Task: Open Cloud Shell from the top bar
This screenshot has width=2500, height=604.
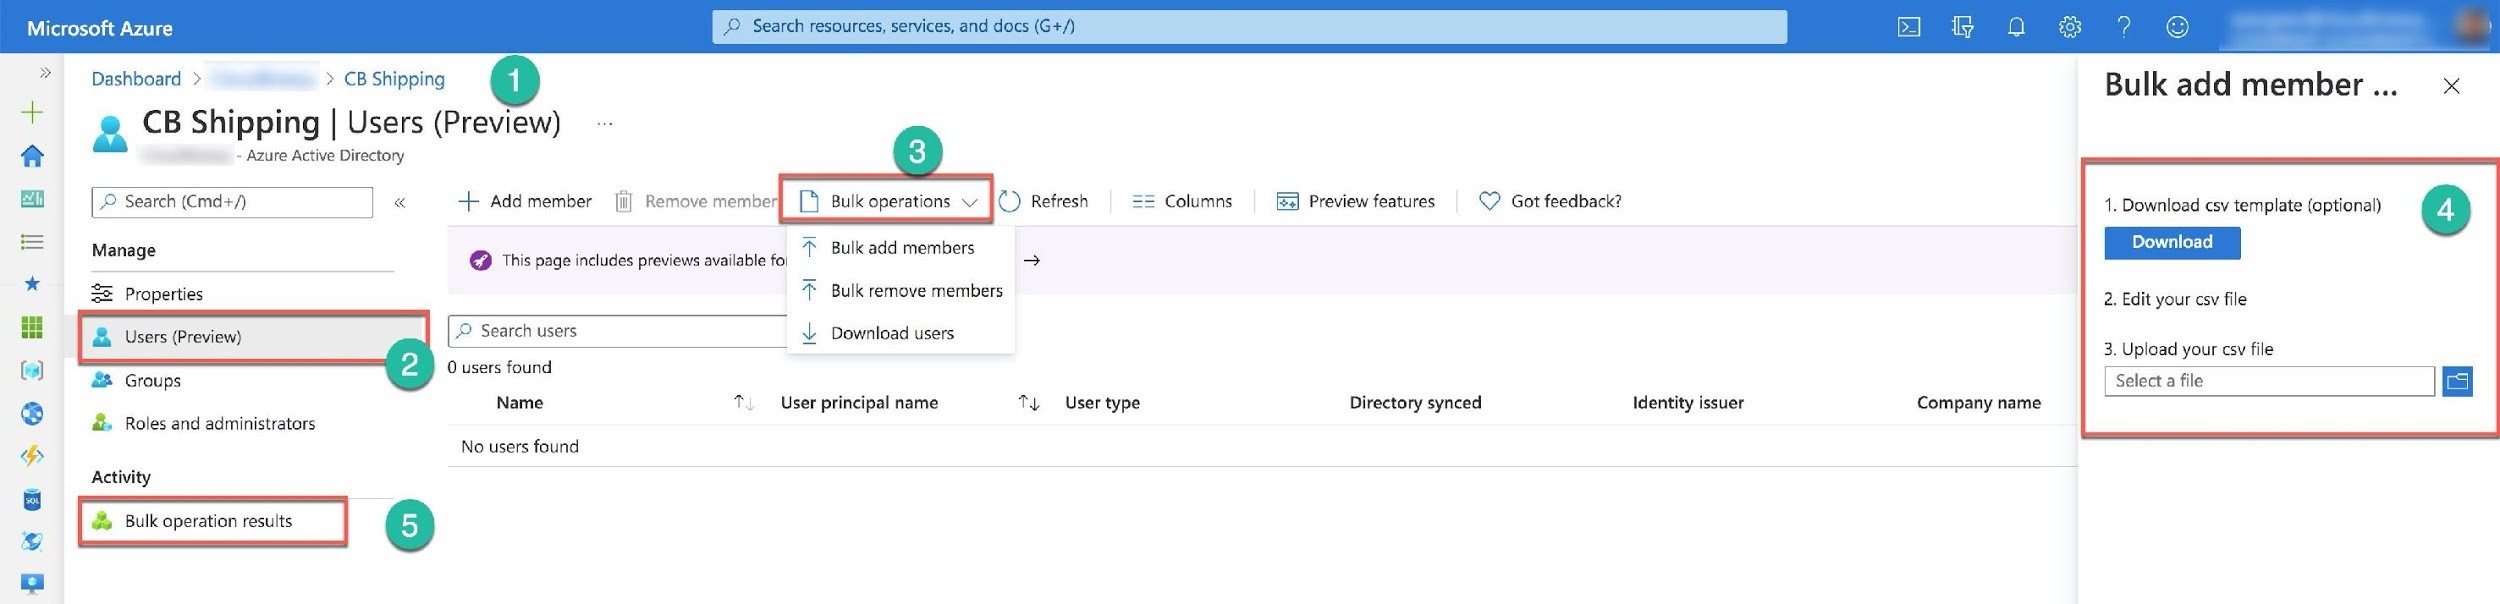Action: click(1908, 27)
